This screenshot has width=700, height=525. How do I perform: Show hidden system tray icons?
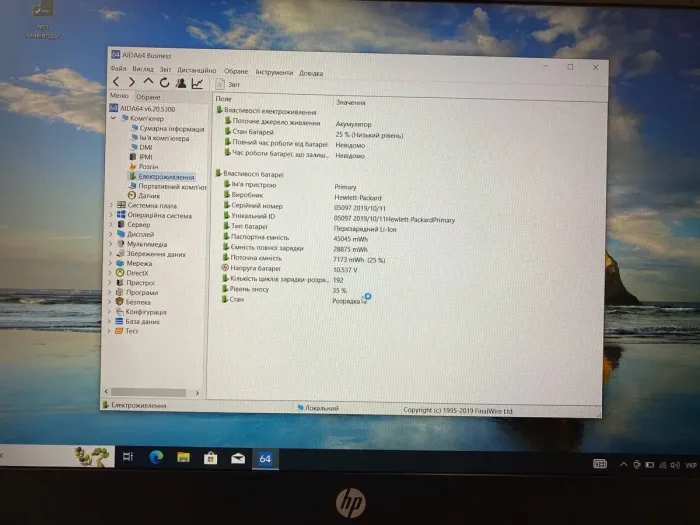point(623,464)
